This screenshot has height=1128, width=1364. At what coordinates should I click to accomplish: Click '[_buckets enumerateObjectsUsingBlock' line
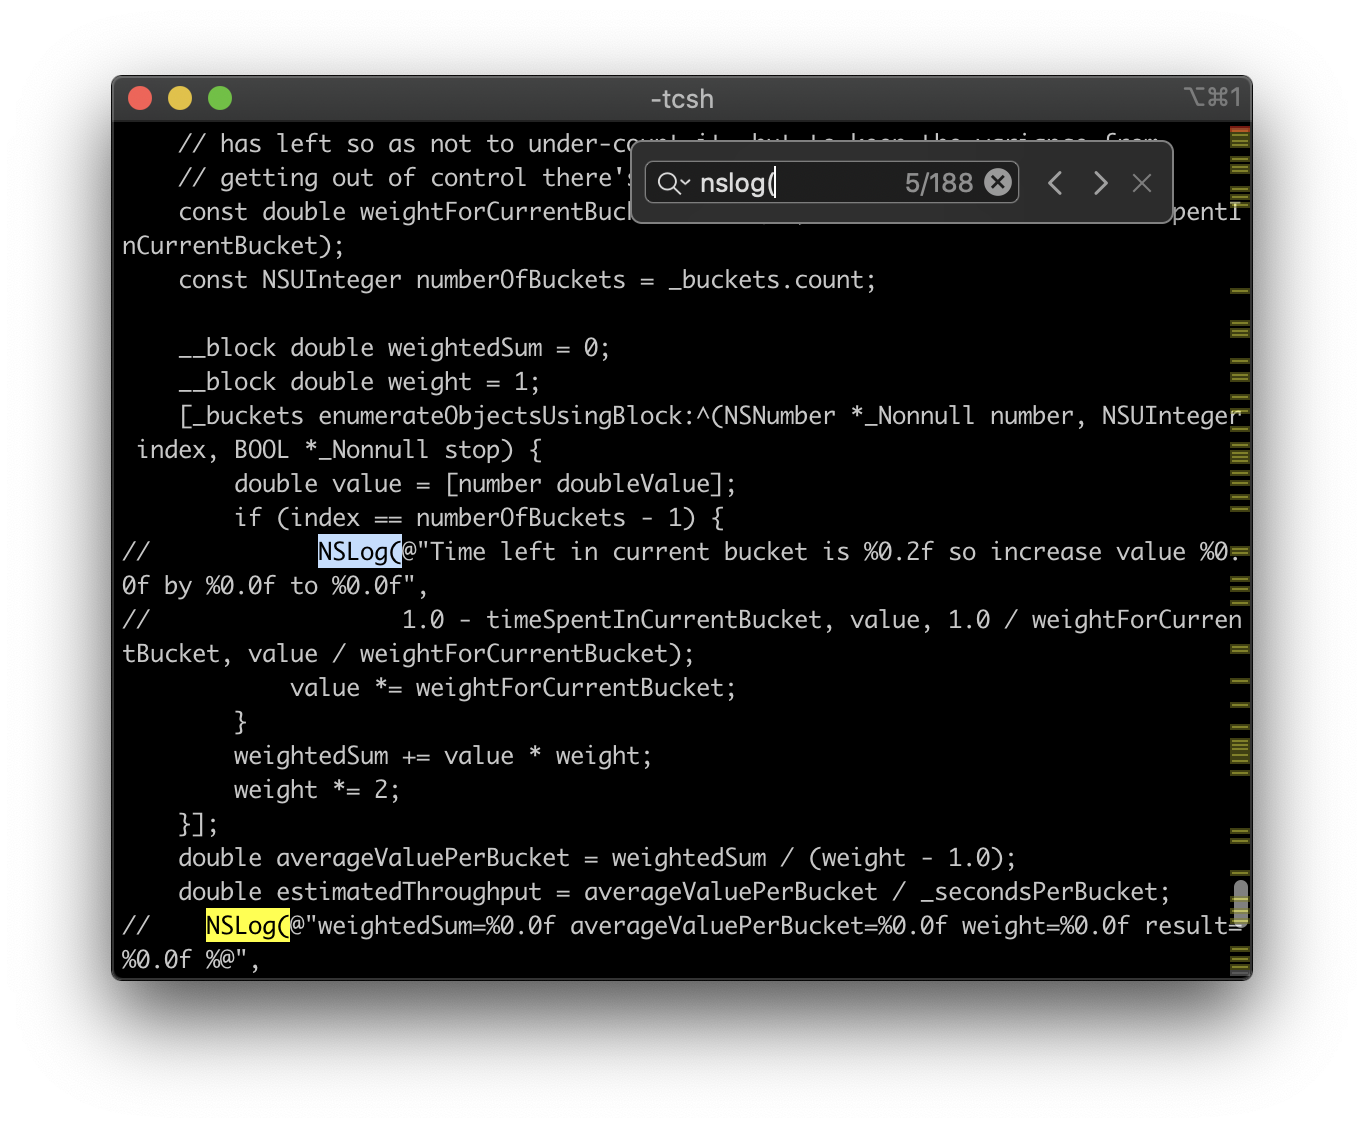(x=710, y=416)
